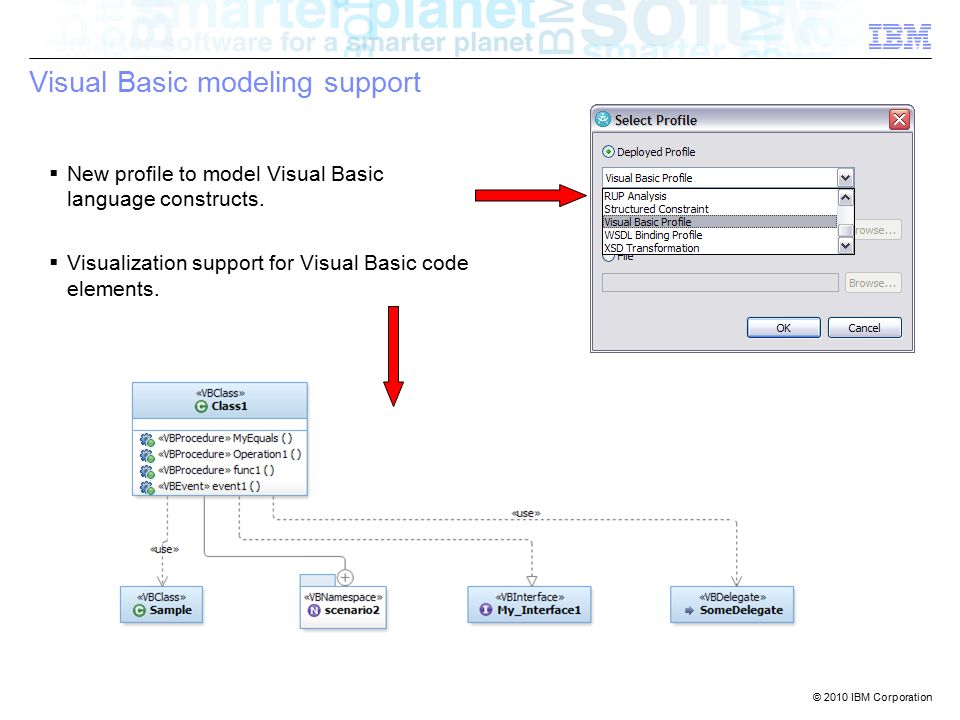Viewport: 960px width, 720px height.
Task: Pick XSD Transformation from list
Action: coord(651,248)
